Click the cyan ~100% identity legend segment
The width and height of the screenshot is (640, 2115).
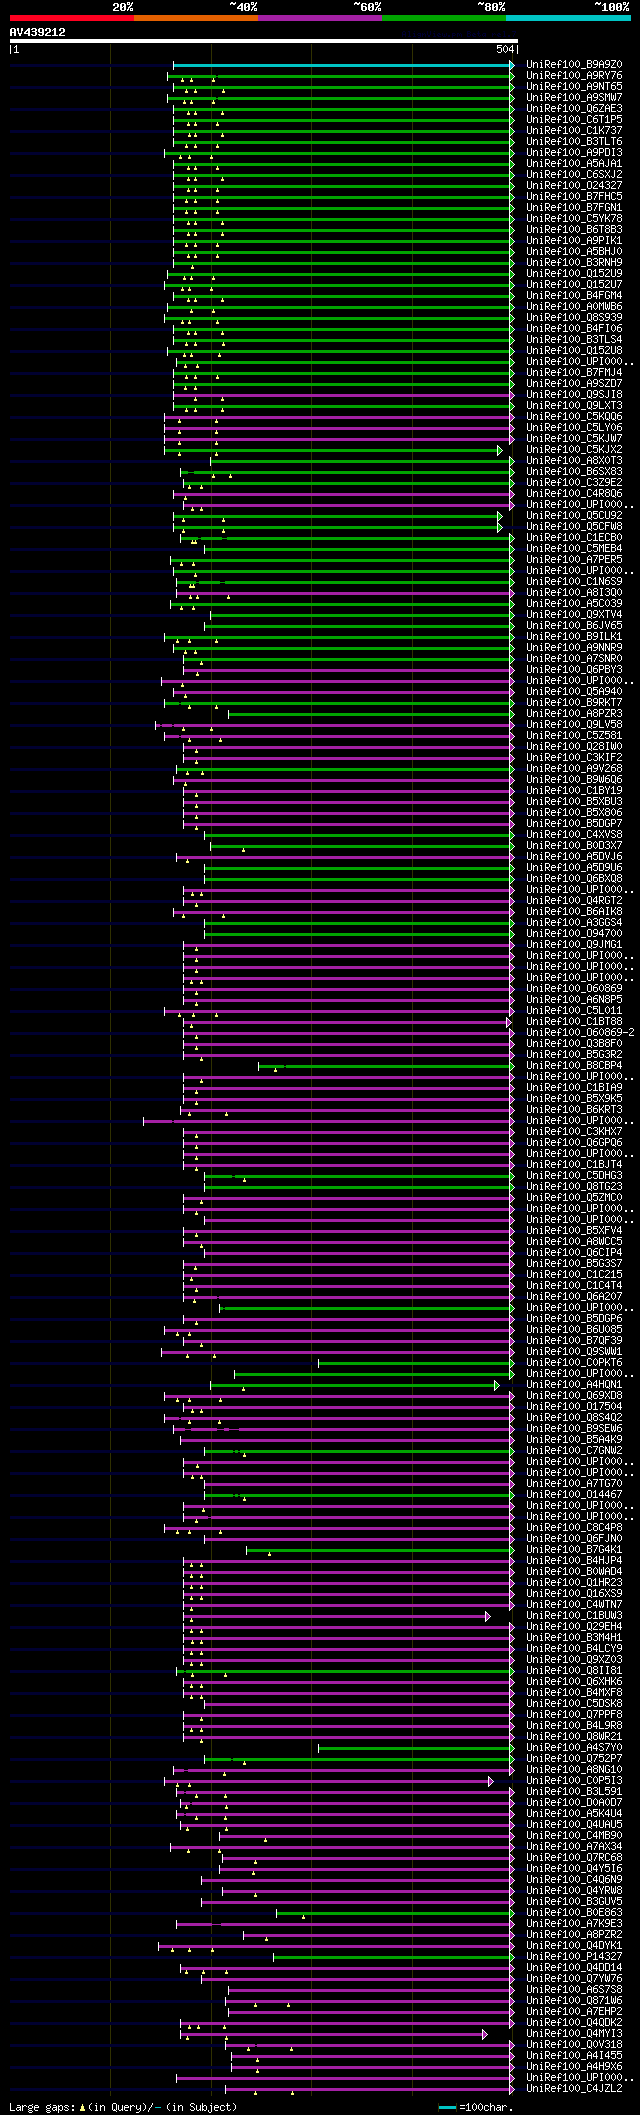click(568, 18)
